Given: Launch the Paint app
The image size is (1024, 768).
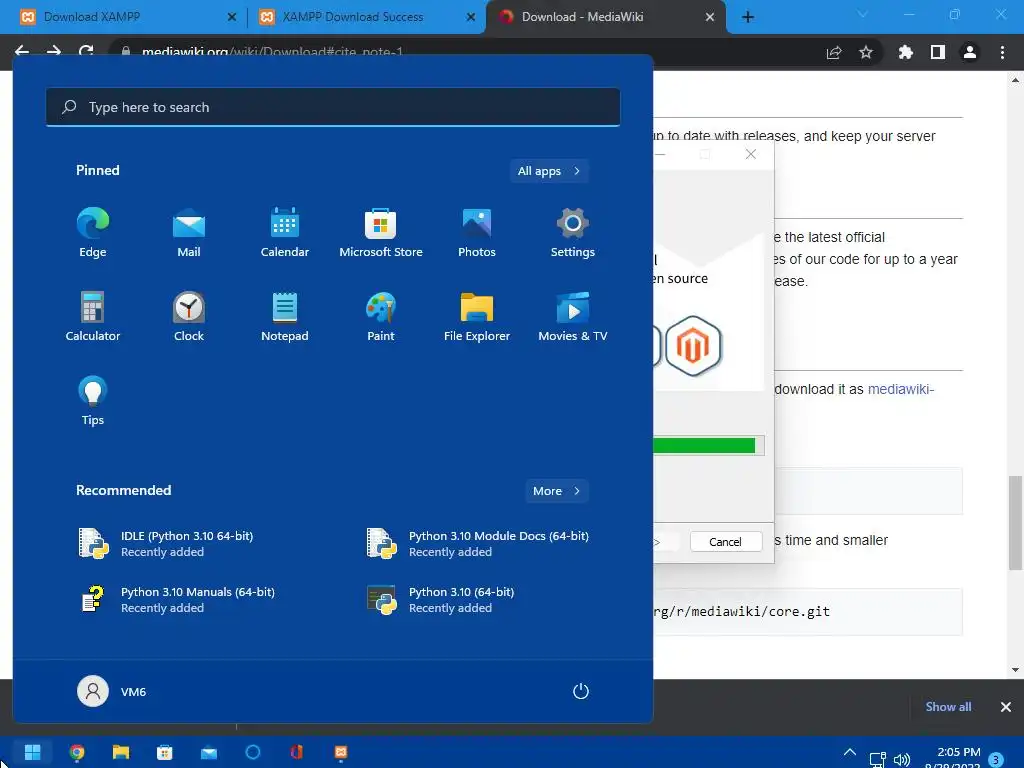Looking at the screenshot, I should pyautogui.click(x=381, y=317).
